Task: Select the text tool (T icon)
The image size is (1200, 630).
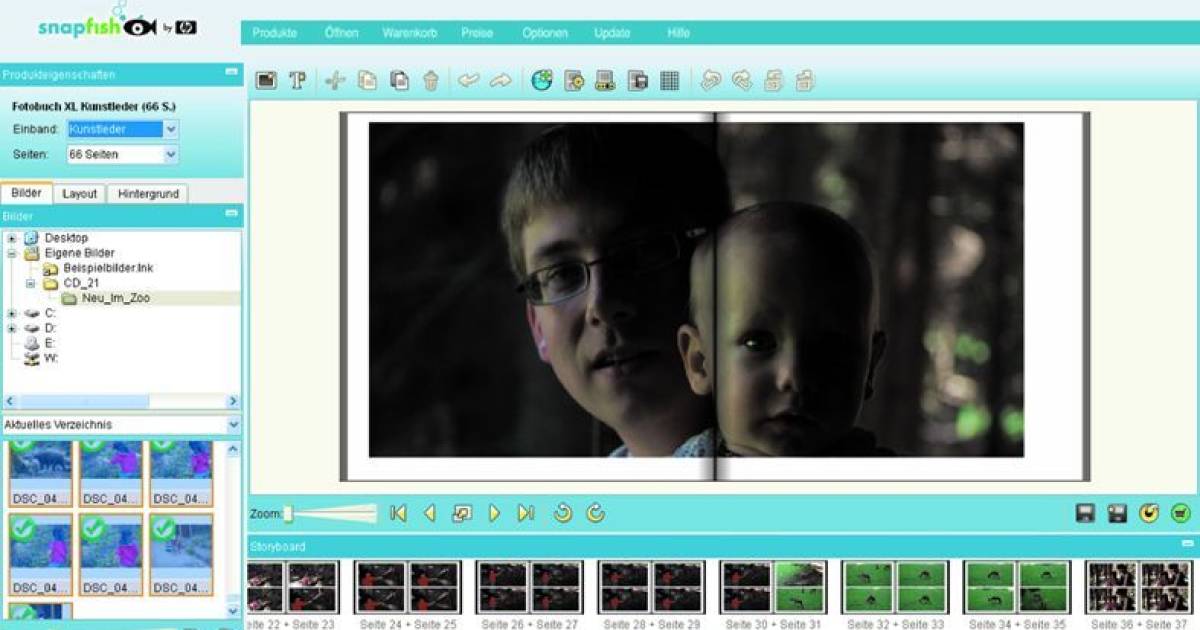Action: [297, 81]
